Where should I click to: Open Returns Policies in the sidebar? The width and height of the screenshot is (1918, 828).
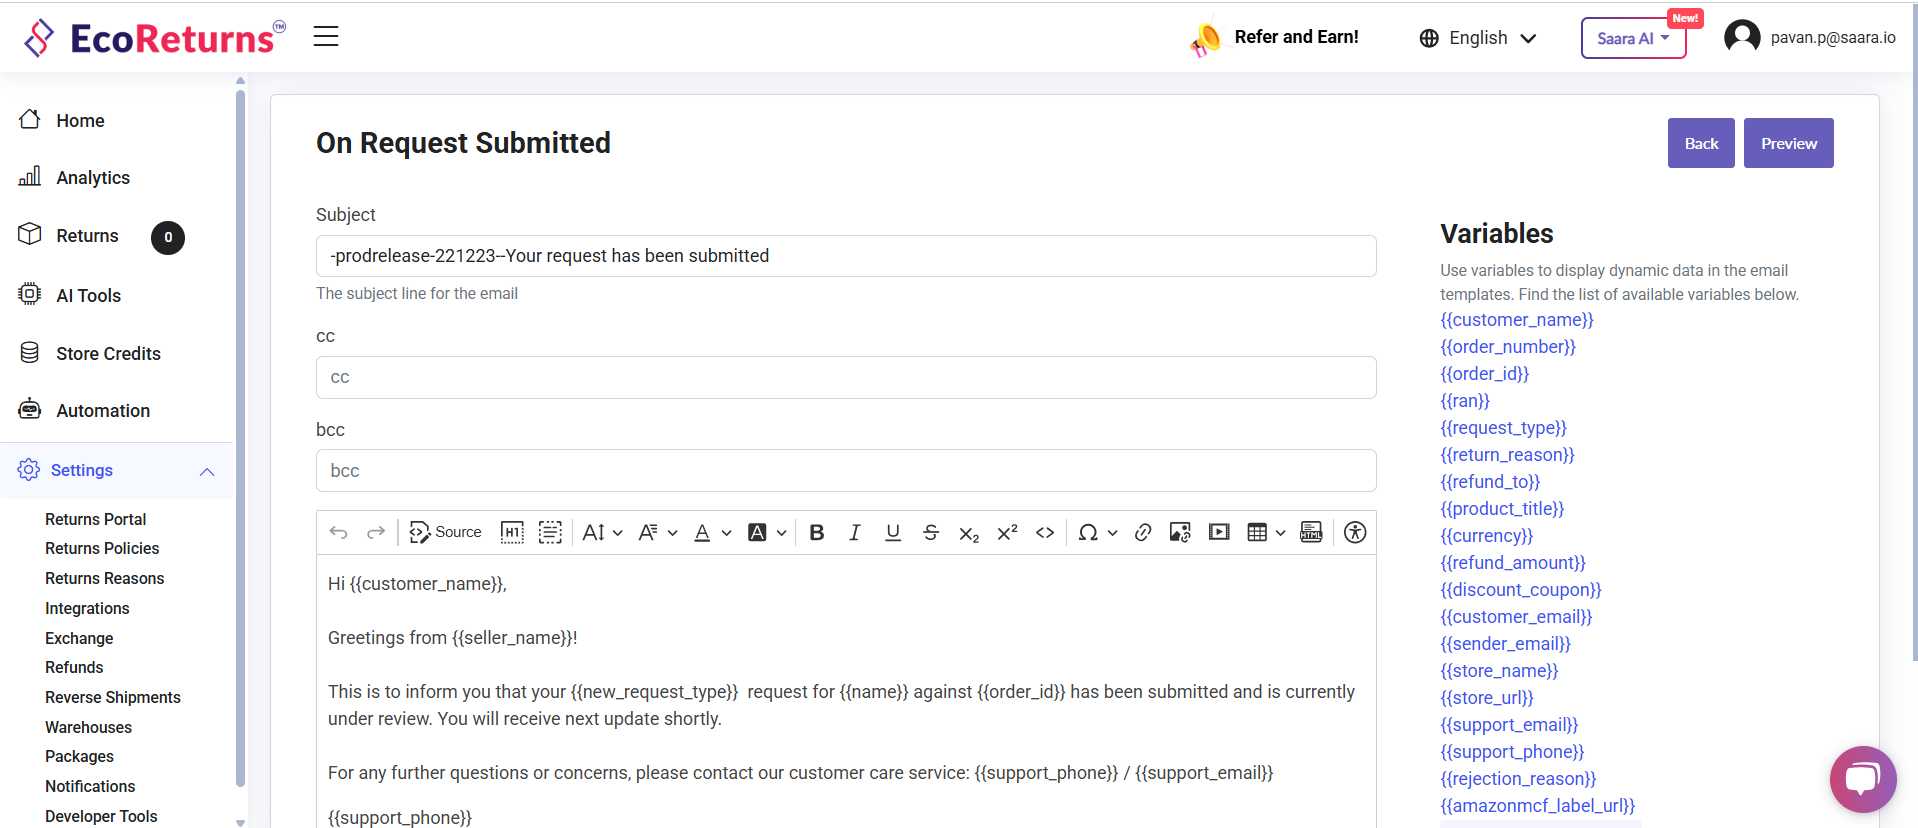pos(102,549)
